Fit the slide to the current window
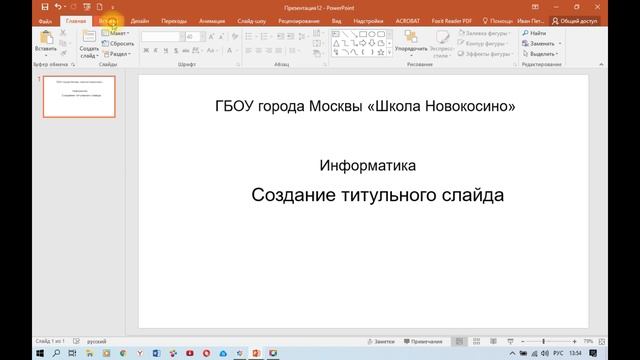The image size is (640, 360). coord(602,341)
